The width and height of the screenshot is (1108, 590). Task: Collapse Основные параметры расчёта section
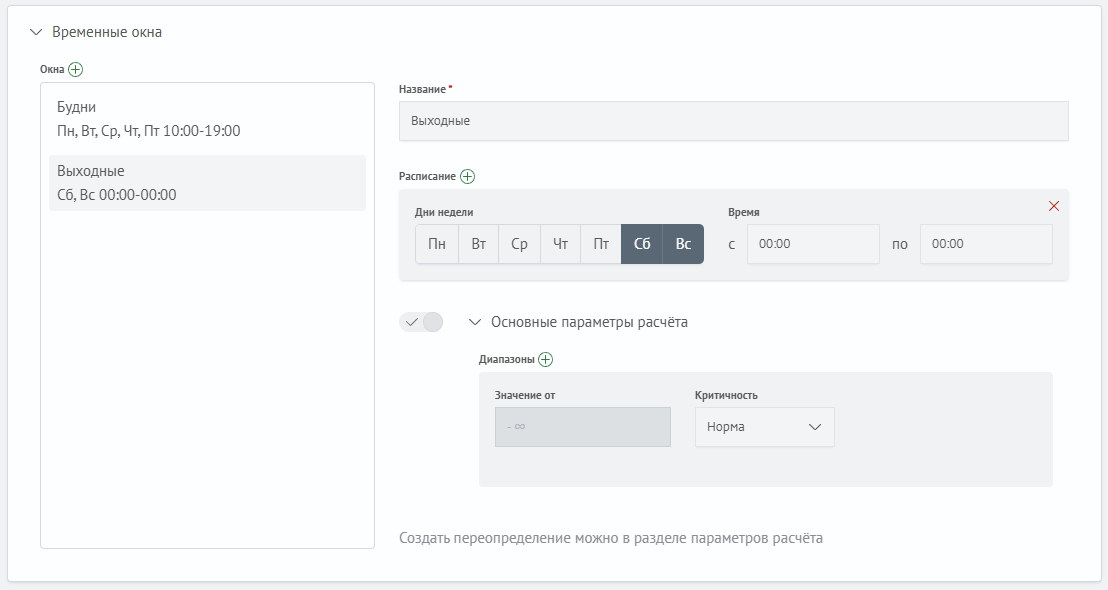click(x=475, y=322)
